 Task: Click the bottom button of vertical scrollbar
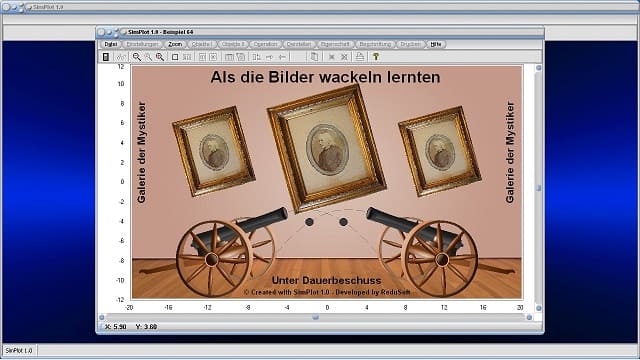(x=538, y=308)
